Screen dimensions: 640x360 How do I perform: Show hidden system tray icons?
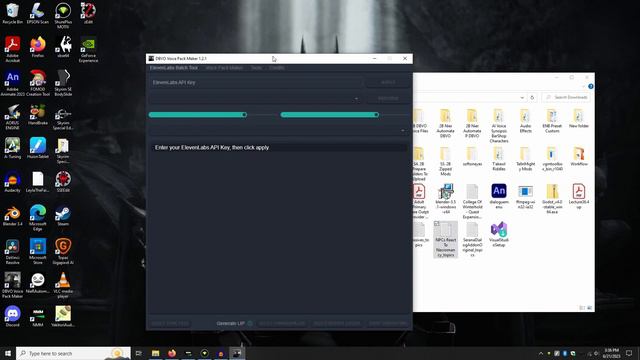[541, 353]
